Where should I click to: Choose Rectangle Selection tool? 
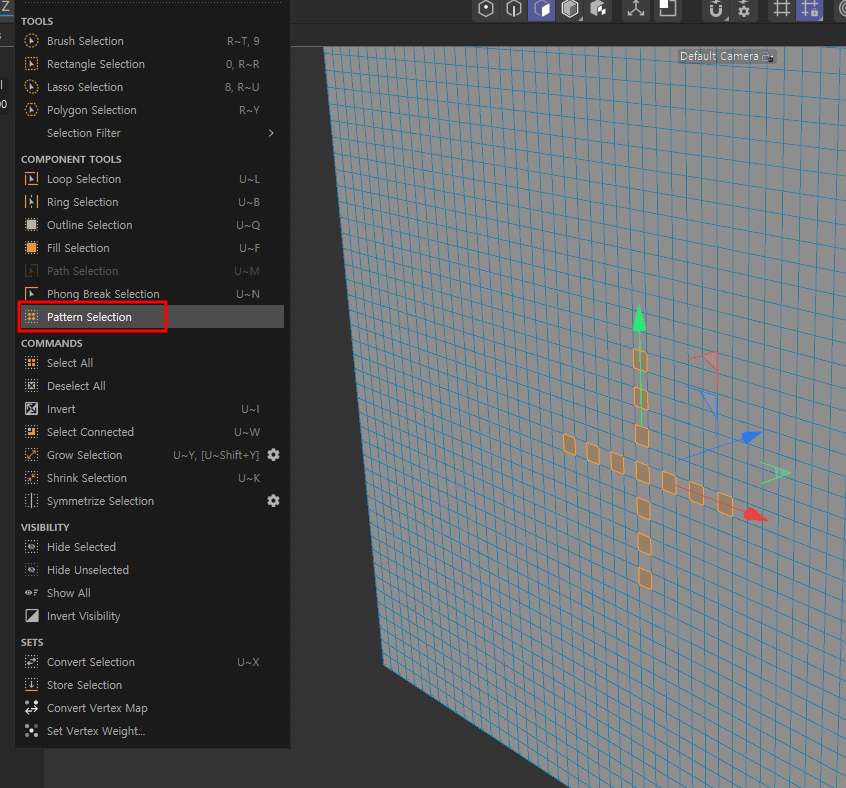[x=153, y=64]
